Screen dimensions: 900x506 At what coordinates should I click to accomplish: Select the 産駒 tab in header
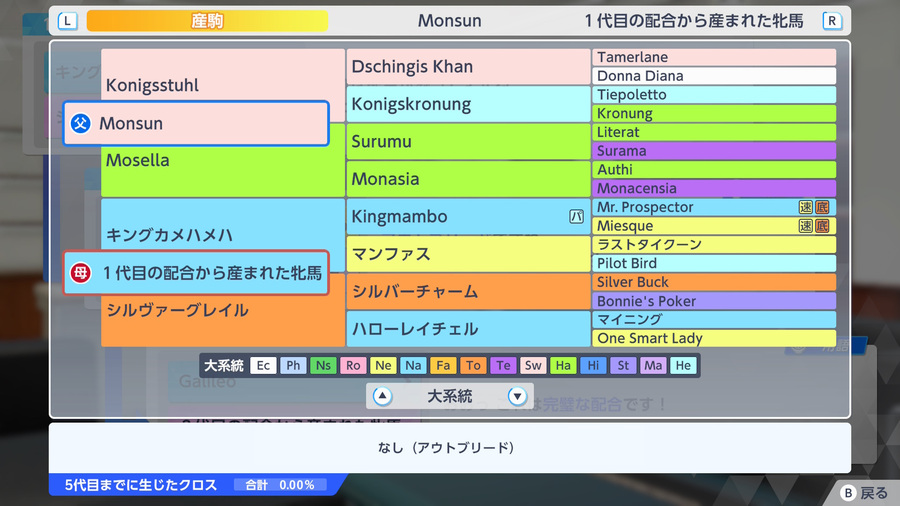[x=207, y=21]
